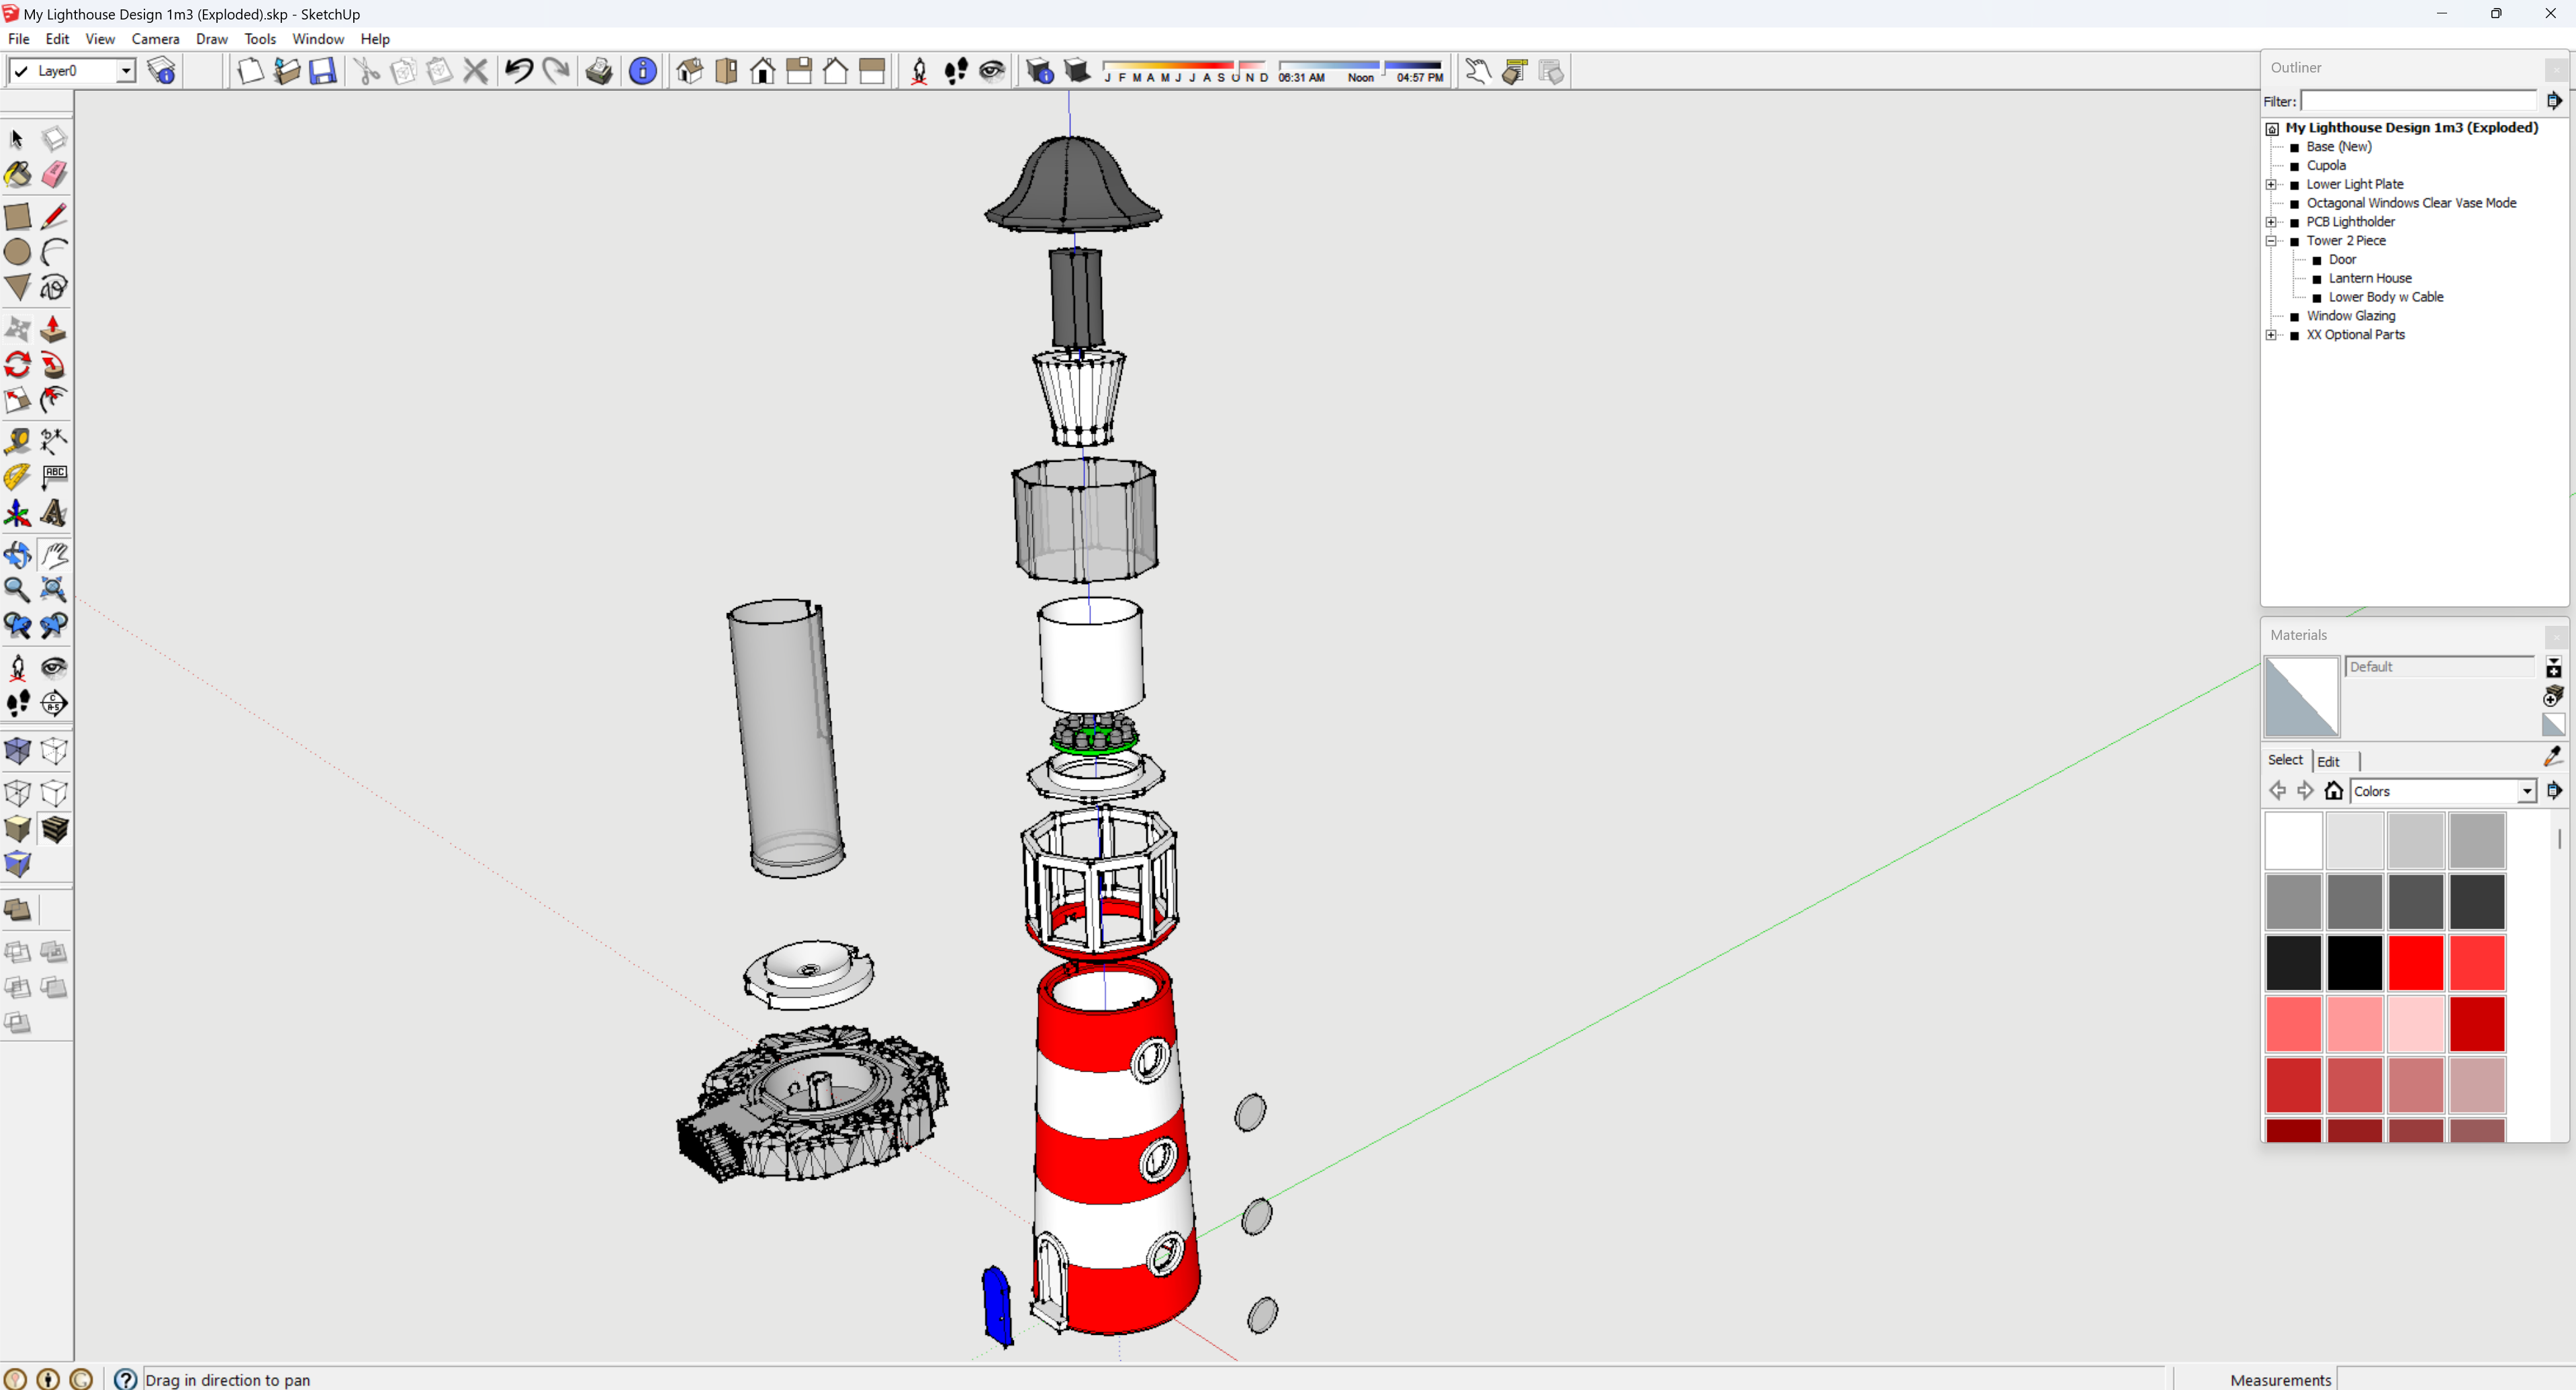Expand the XX Optional Parts node
This screenshot has width=2576, height=1390.
click(2271, 335)
